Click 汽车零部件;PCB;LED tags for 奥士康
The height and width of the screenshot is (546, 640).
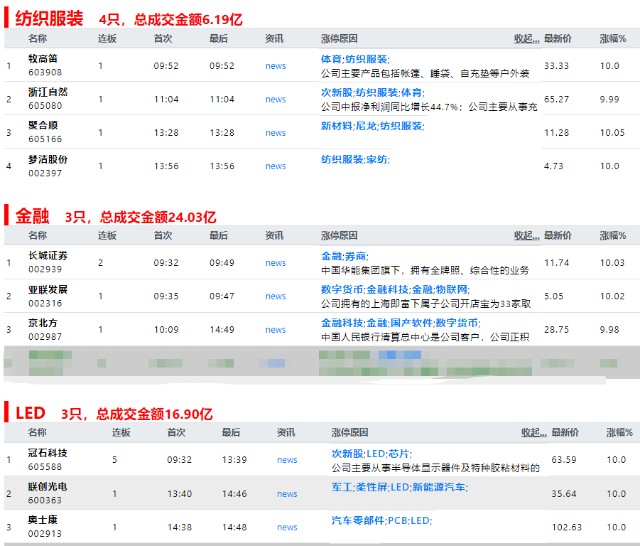[382, 521]
